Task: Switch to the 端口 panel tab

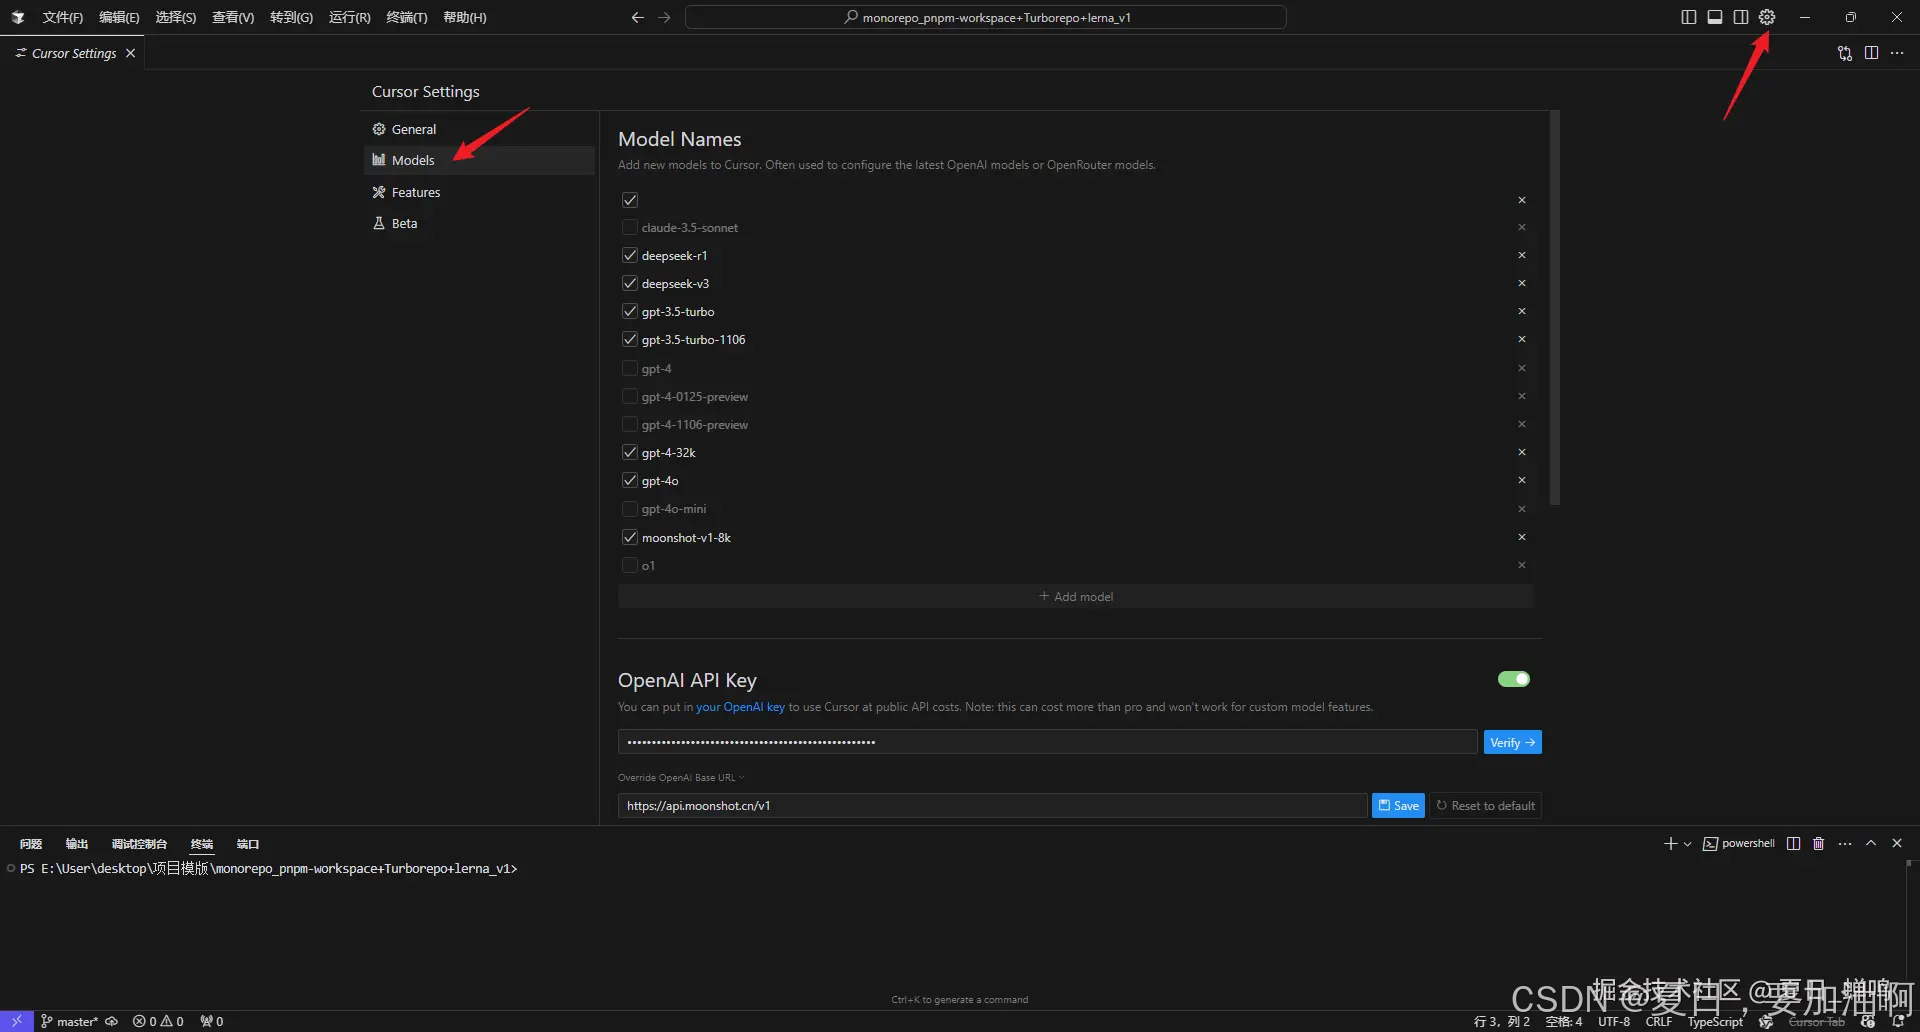Action: [248, 844]
